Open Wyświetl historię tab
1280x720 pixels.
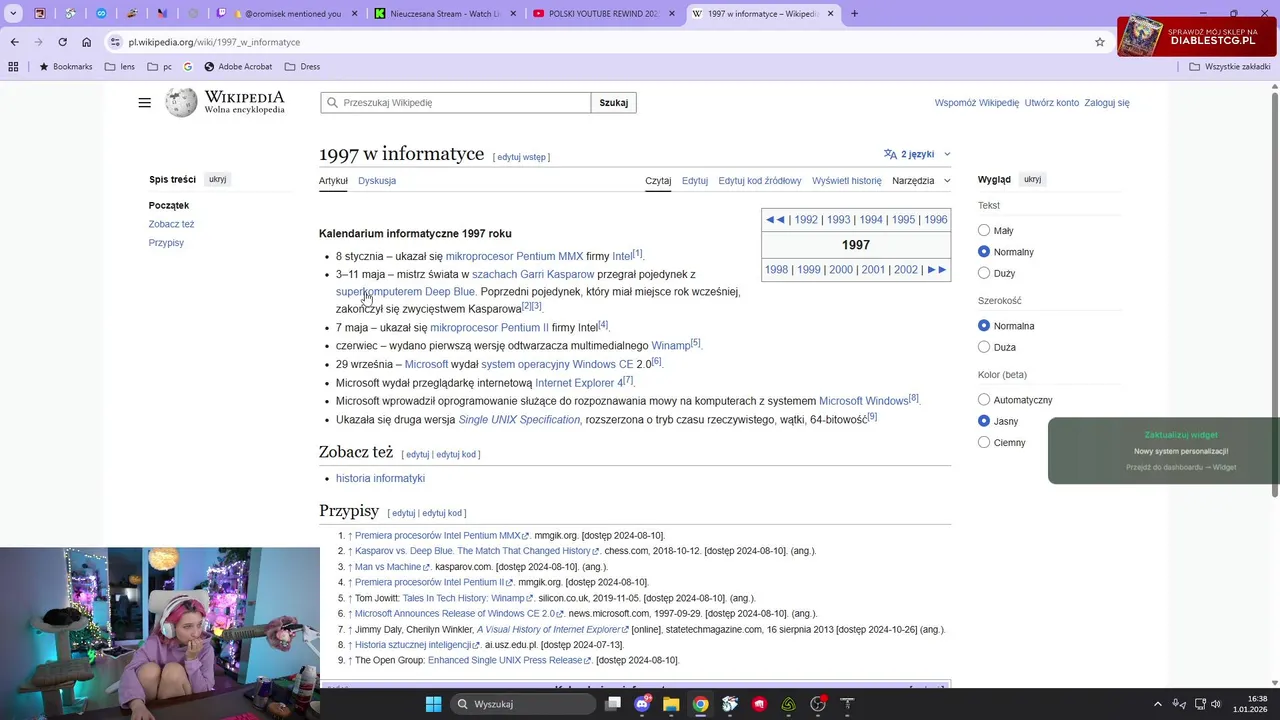click(x=847, y=181)
